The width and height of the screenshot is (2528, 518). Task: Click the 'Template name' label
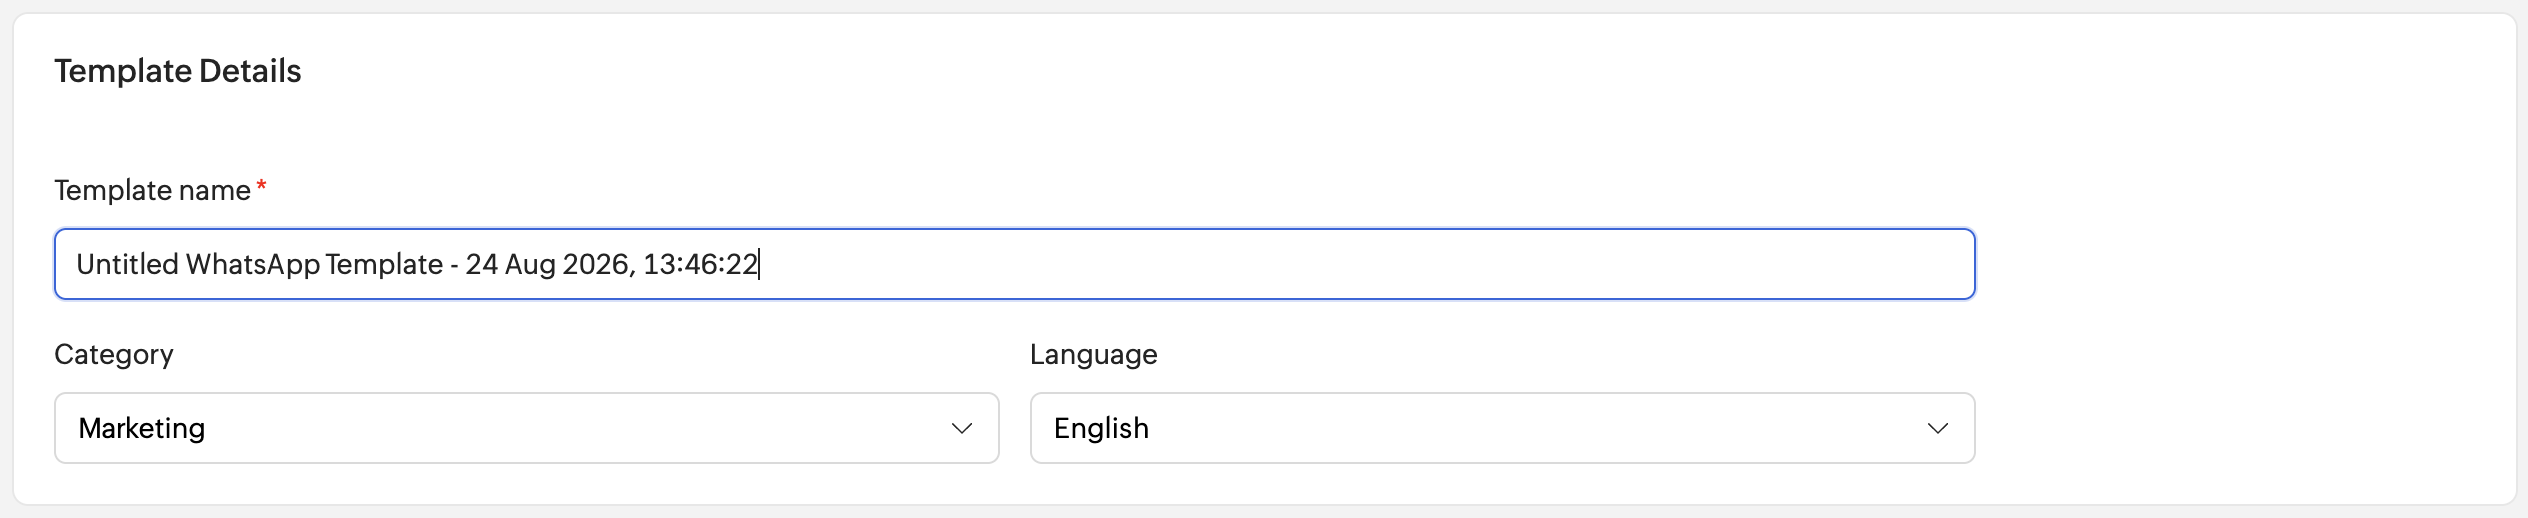[152, 190]
